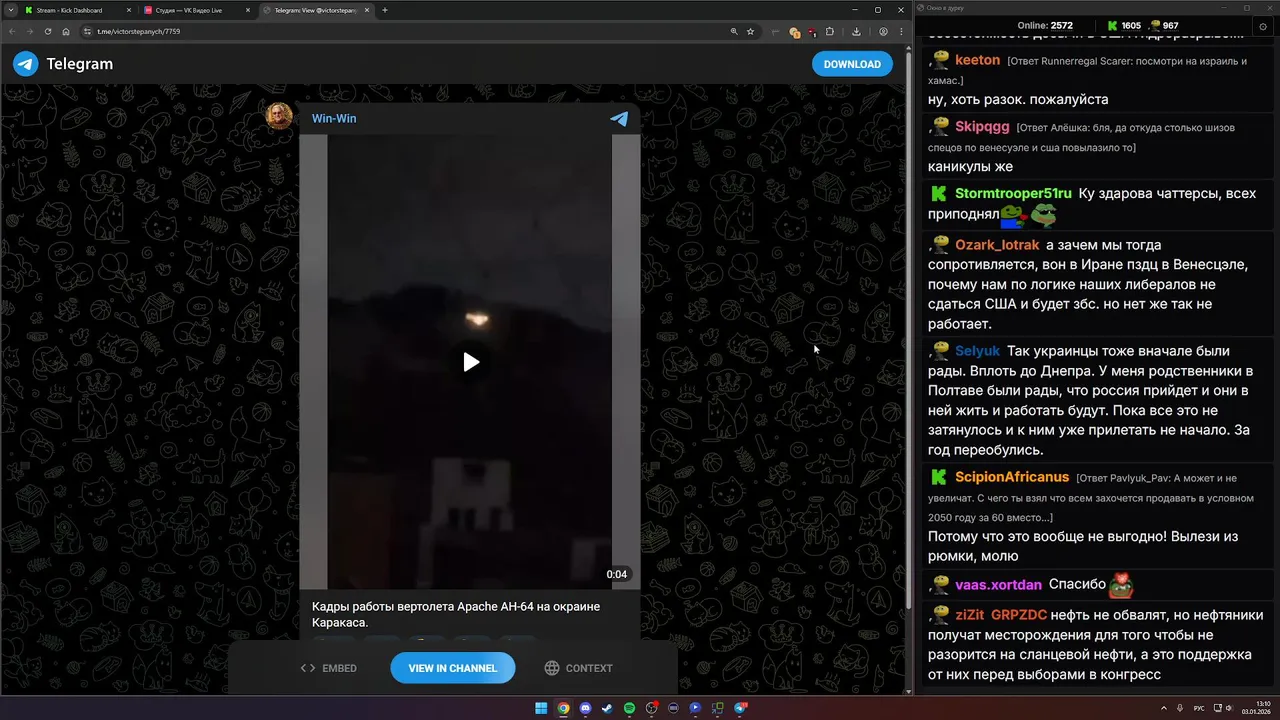The width and height of the screenshot is (1280, 720).
Task: Click the video caption about Apache AH-64
Action: pos(456,615)
